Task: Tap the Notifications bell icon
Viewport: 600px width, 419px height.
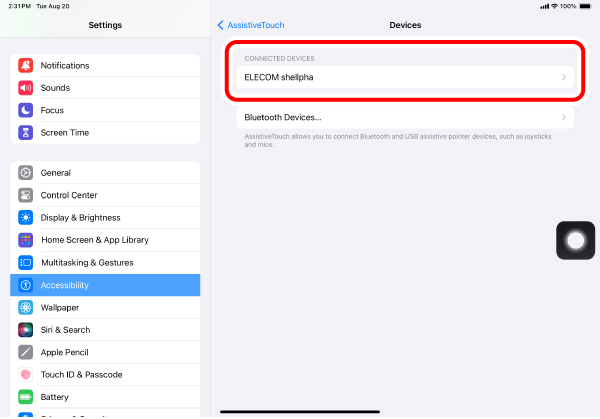Action: tap(26, 65)
